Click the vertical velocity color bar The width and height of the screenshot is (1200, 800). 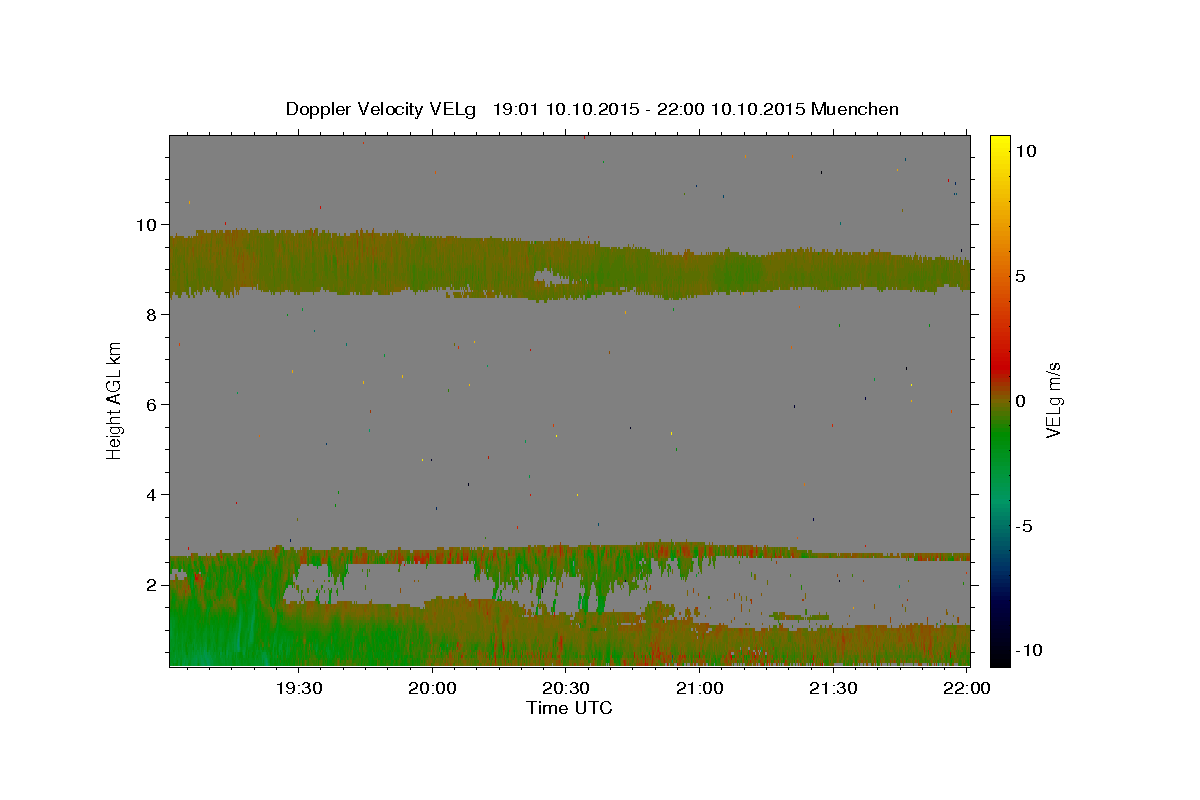click(x=1000, y=400)
